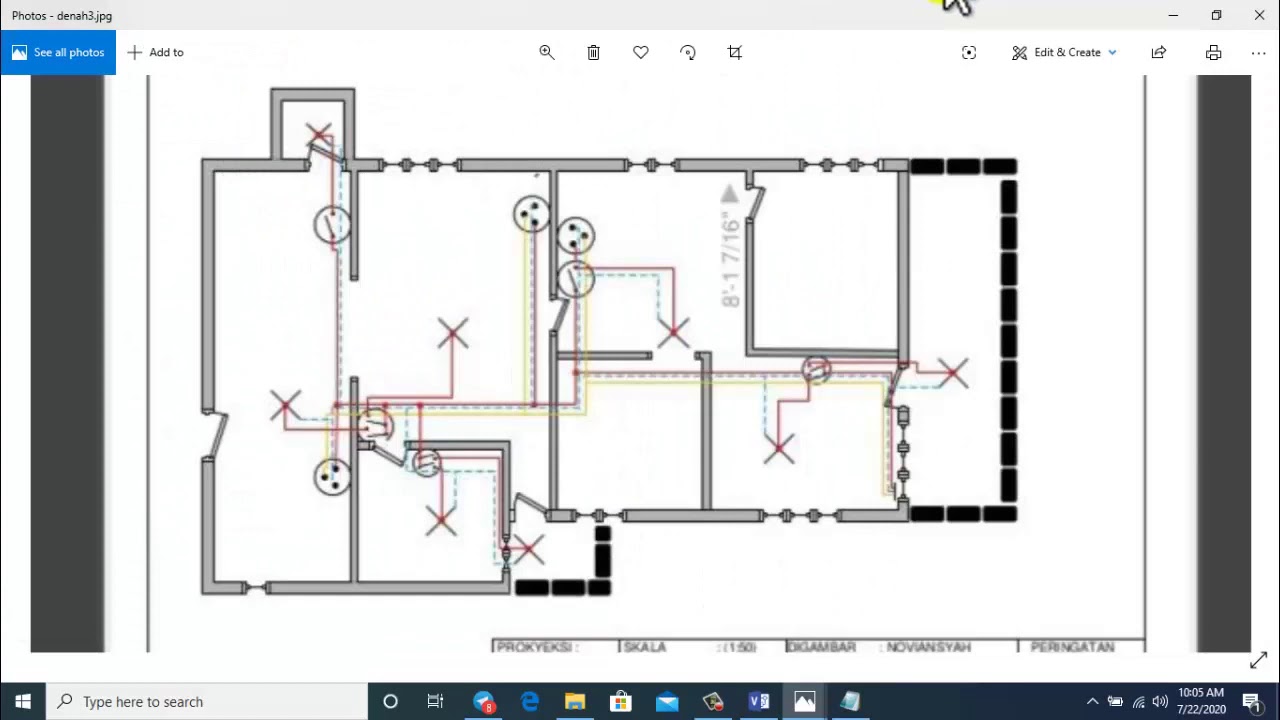Delete the photo using trash icon
1280x720 pixels.
pos(593,52)
